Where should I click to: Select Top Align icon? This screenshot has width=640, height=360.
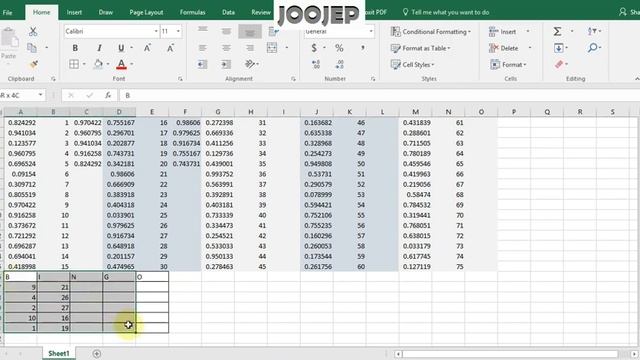203,30
